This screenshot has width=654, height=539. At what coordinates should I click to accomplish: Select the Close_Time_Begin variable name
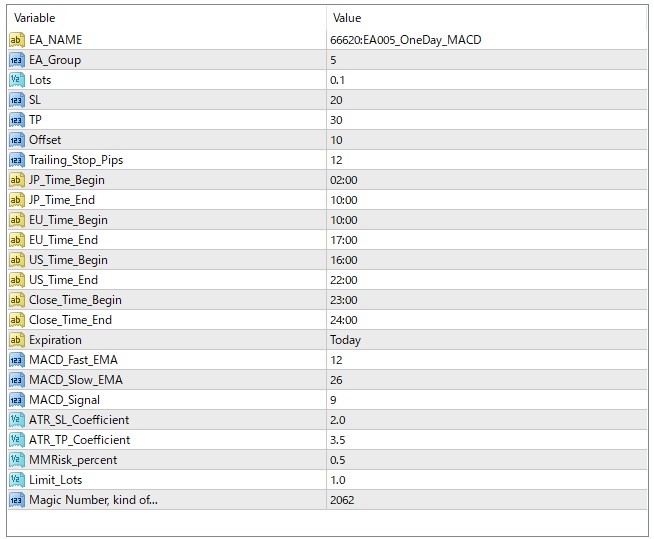tap(75, 300)
